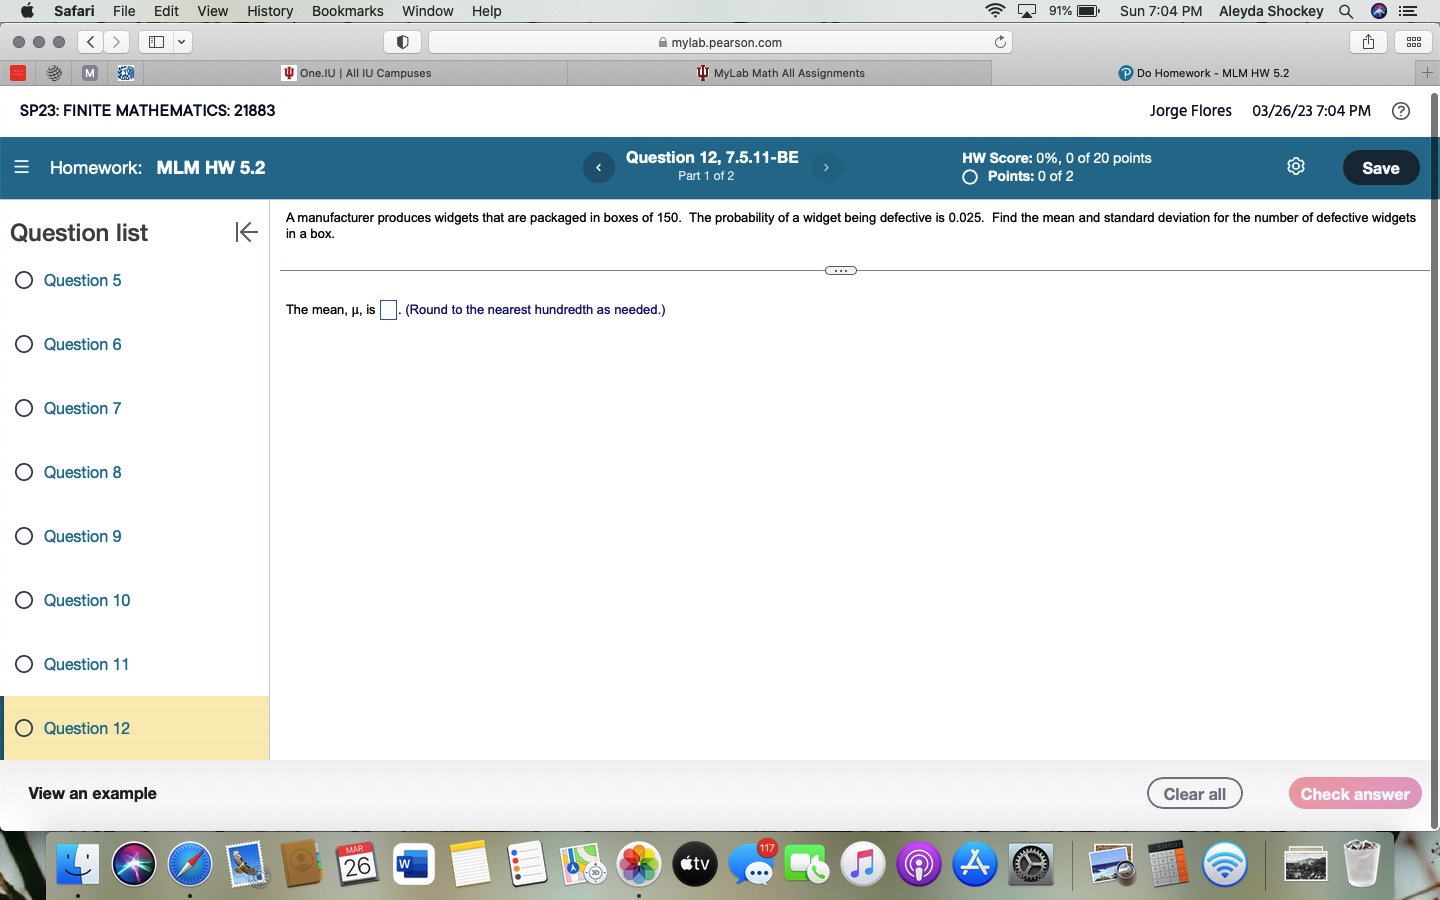Collapse the Question list panel
Screen dimensions: 1440x900
(245, 232)
